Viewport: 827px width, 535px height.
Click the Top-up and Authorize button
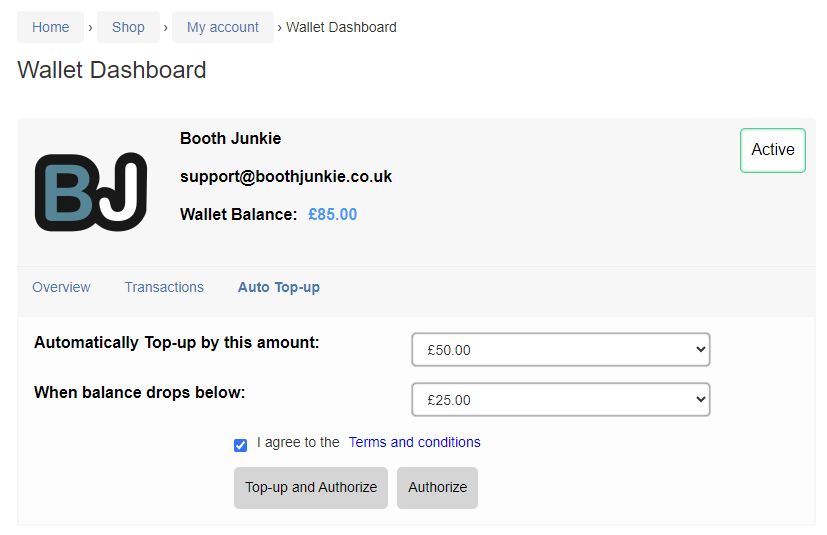[311, 488]
